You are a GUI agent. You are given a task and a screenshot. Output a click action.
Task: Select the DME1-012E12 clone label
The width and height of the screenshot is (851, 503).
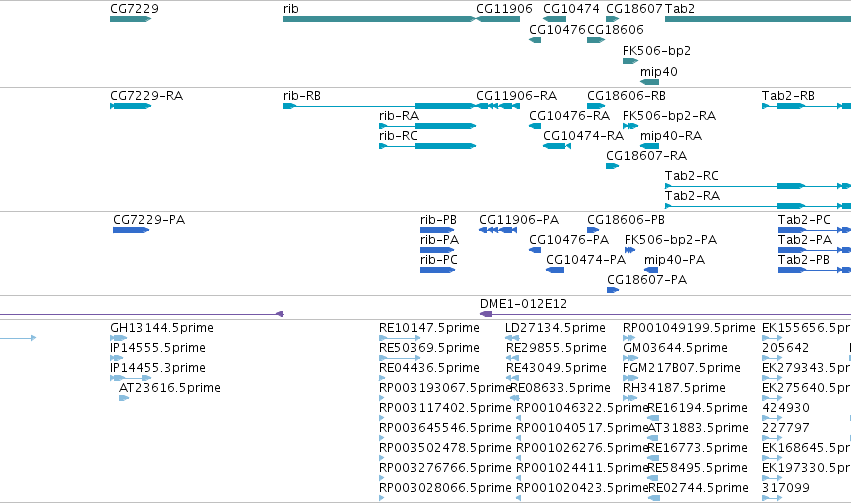point(523,304)
